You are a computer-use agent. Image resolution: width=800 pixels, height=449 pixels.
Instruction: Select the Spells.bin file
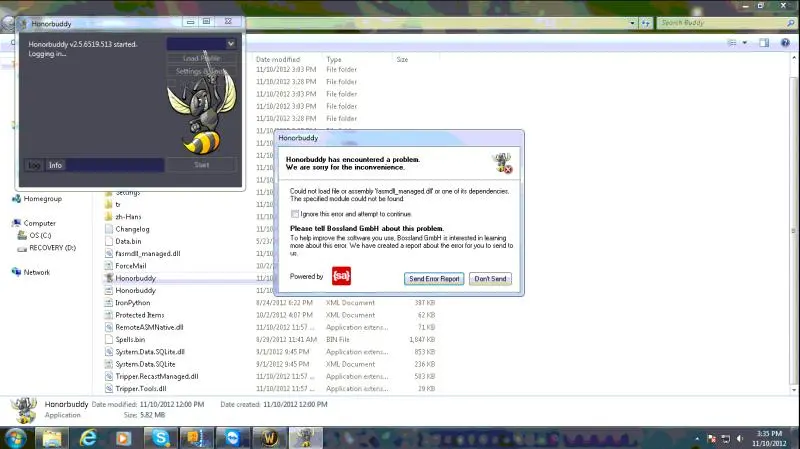coord(130,339)
